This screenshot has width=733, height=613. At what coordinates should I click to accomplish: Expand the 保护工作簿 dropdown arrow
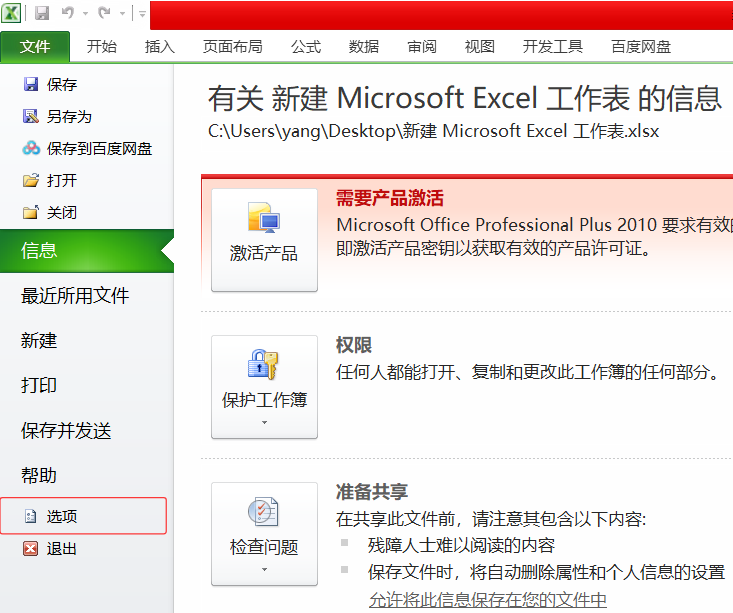(264, 422)
